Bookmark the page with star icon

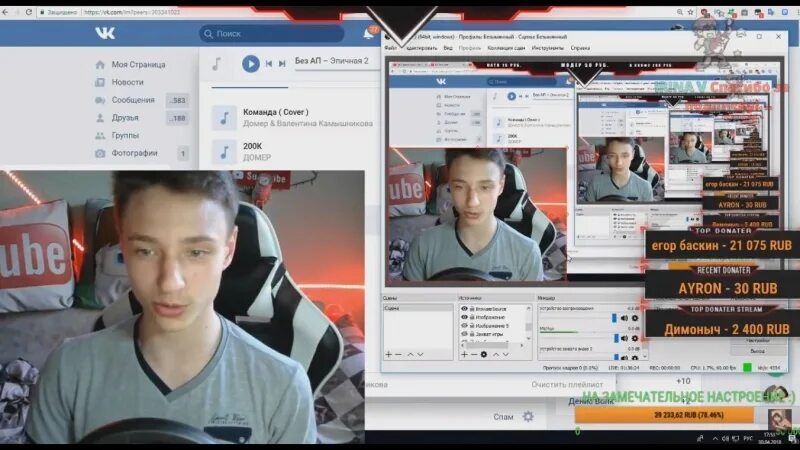(x=690, y=12)
